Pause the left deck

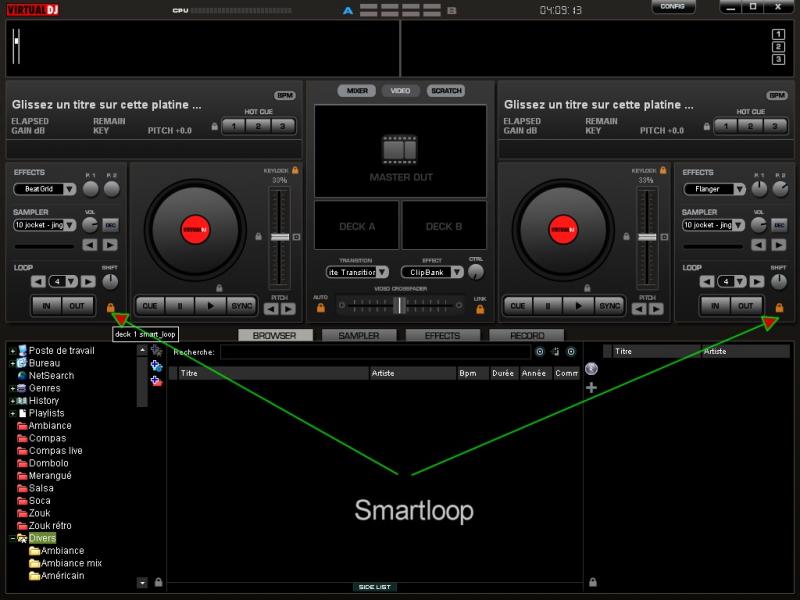pos(180,306)
